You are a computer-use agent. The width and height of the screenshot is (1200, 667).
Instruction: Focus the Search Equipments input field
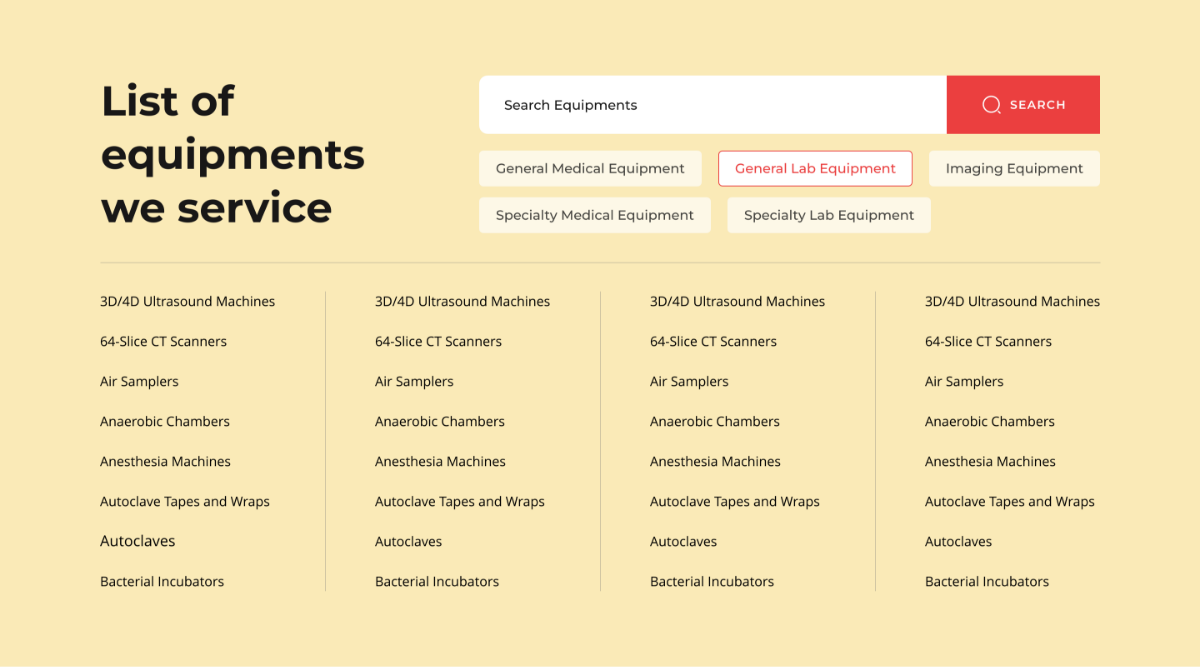click(x=713, y=105)
